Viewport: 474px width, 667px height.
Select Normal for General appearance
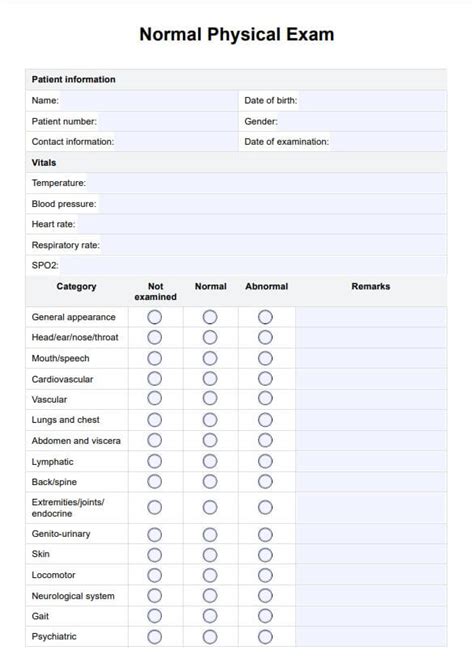pos(210,317)
